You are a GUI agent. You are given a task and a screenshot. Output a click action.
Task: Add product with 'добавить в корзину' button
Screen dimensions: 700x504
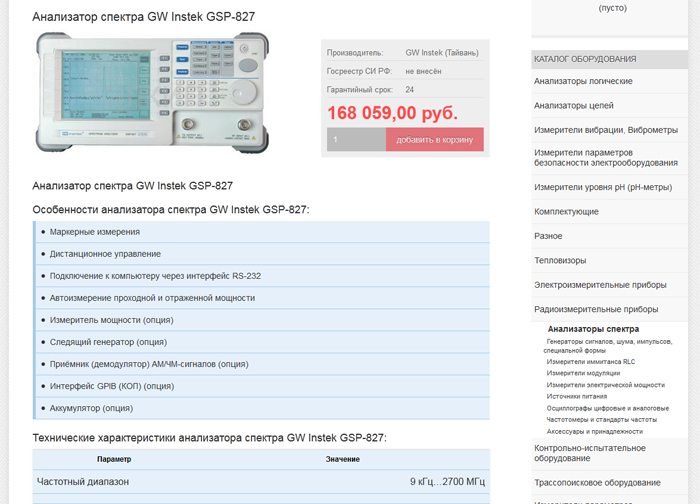click(434, 139)
